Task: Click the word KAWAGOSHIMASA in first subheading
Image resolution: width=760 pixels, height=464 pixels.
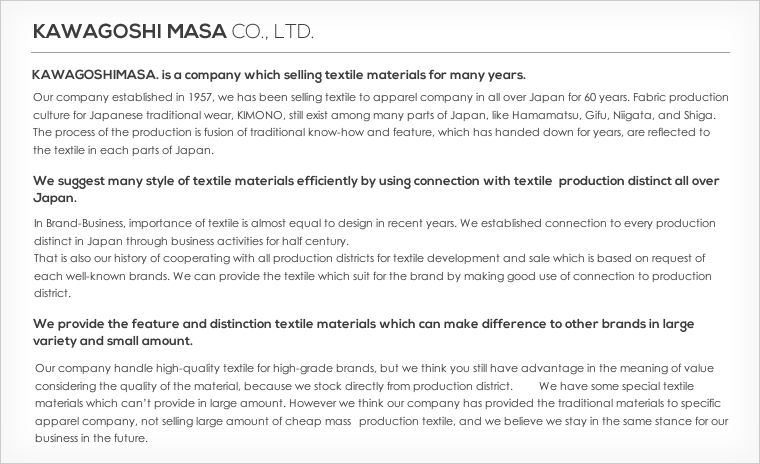Action: click(x=95, y=75)
